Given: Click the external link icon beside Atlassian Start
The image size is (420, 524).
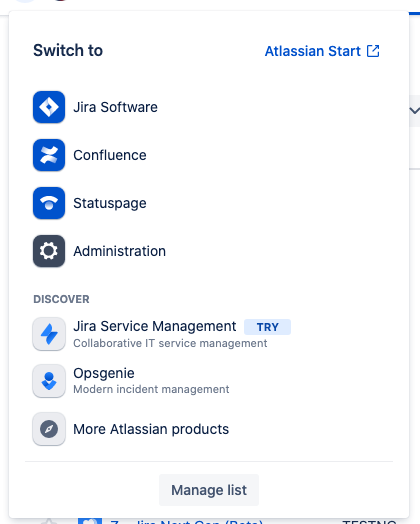Looking at the screenshot, I should click(373, 51).
